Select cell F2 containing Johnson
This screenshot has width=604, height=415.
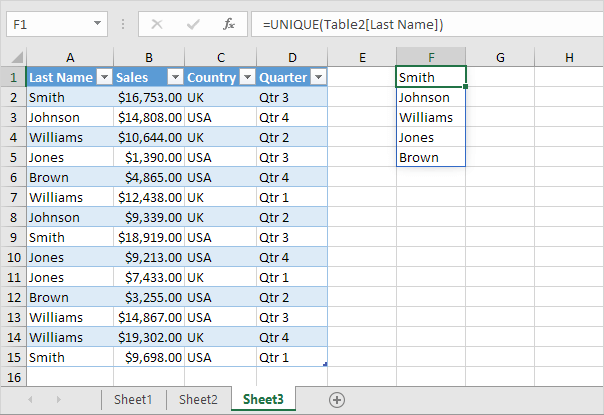click(431, 97)
